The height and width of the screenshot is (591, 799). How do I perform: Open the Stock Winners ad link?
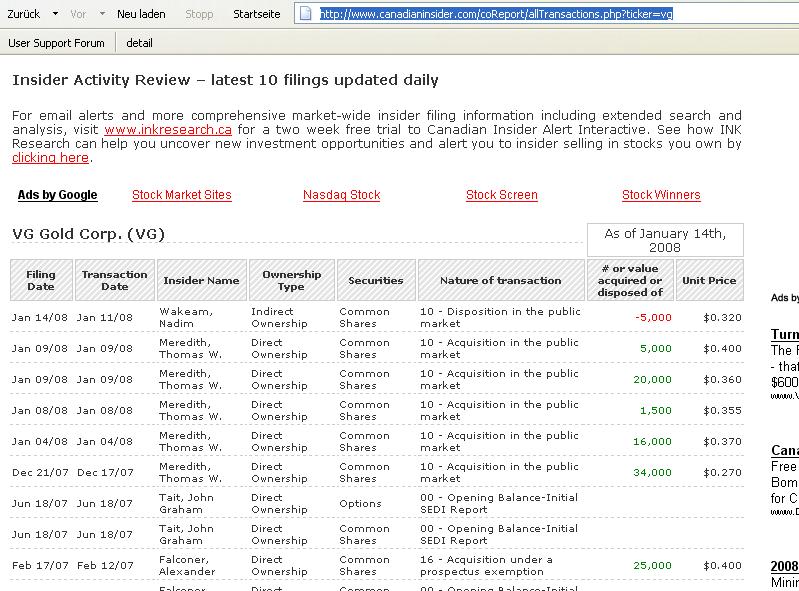point(661,195)
